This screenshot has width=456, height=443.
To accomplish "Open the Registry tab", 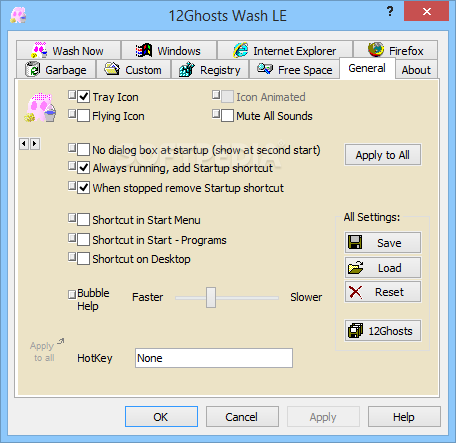I will coord(210,70).
